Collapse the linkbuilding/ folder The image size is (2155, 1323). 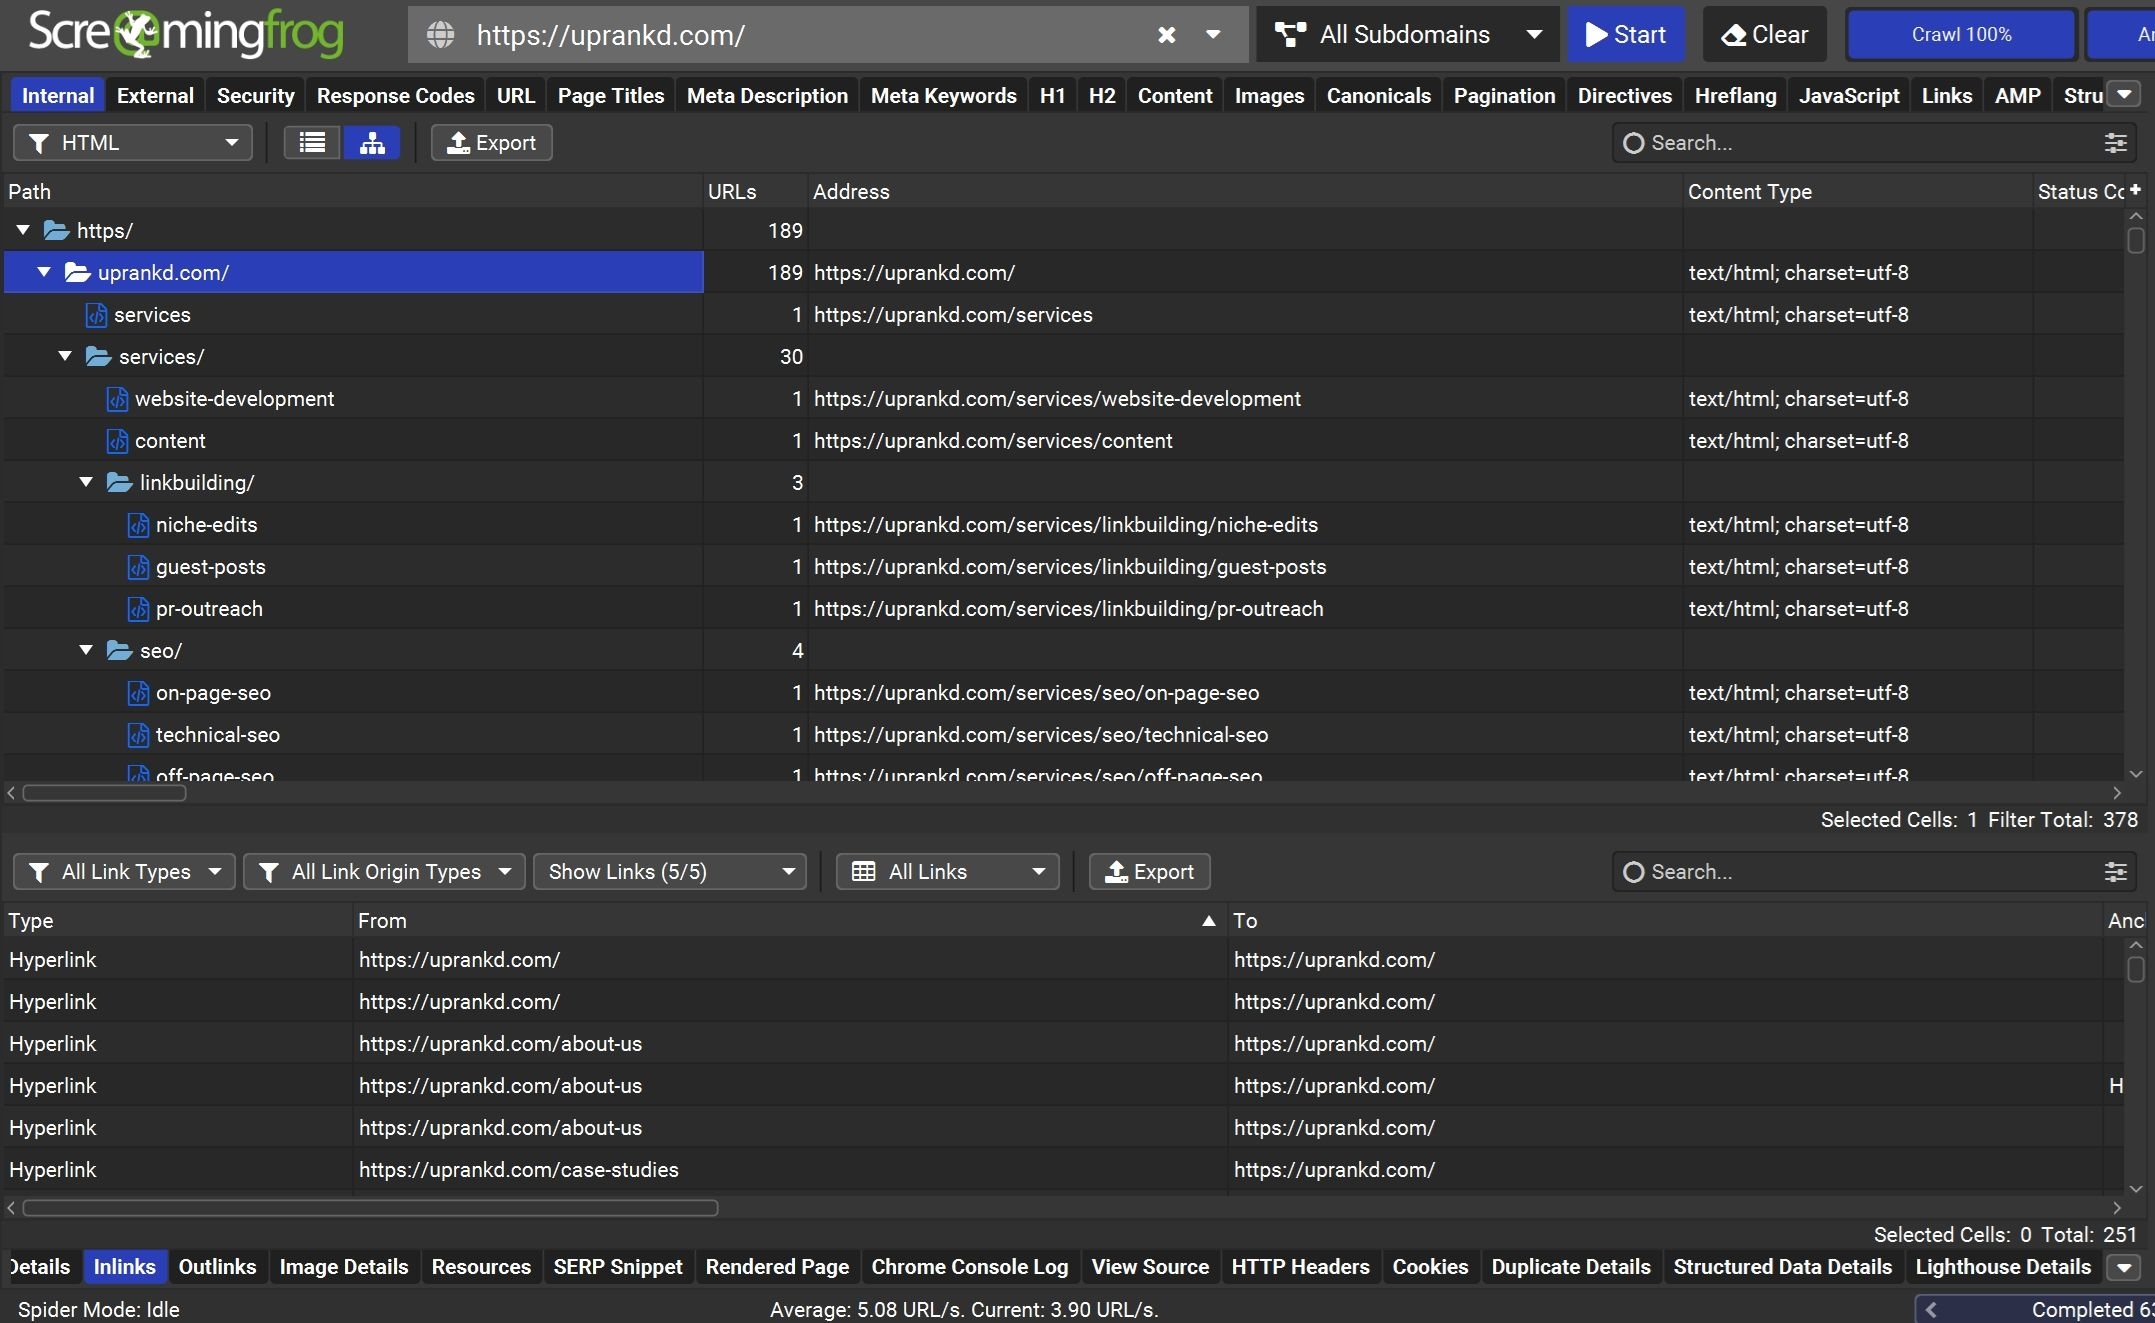click(86, 482)
